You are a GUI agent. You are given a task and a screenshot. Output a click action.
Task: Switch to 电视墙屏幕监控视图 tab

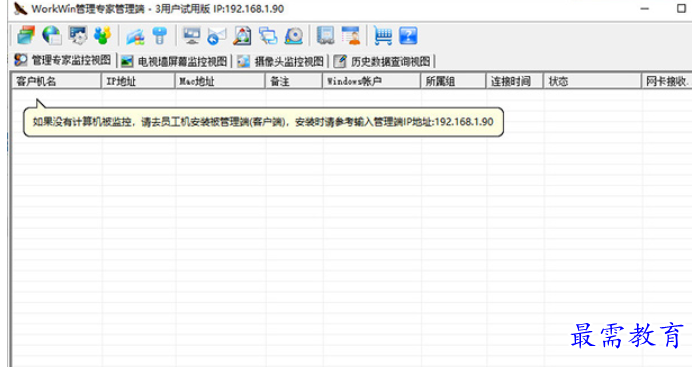point(174,61)
